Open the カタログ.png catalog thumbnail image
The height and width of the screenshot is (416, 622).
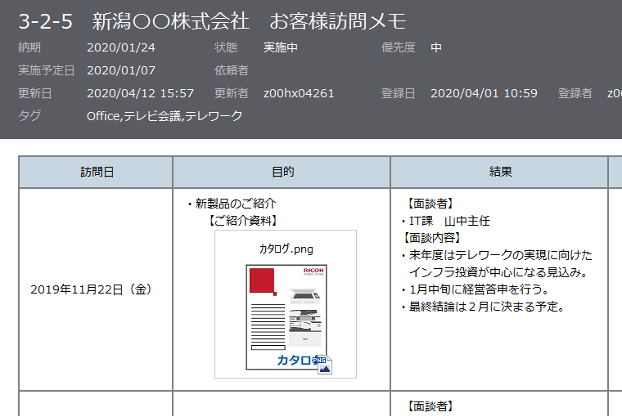286,317
